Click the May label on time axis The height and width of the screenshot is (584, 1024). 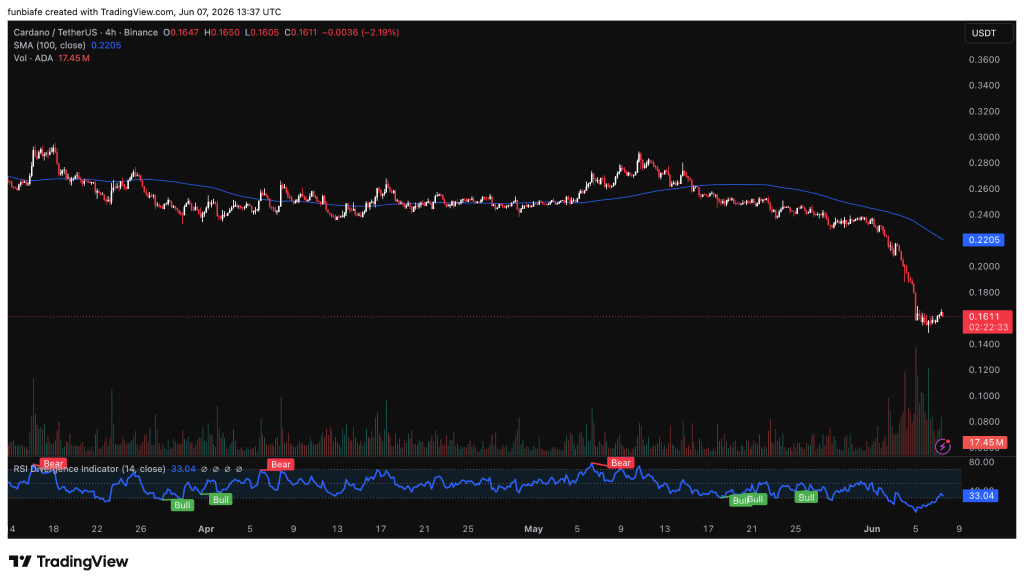click(534, 529)
